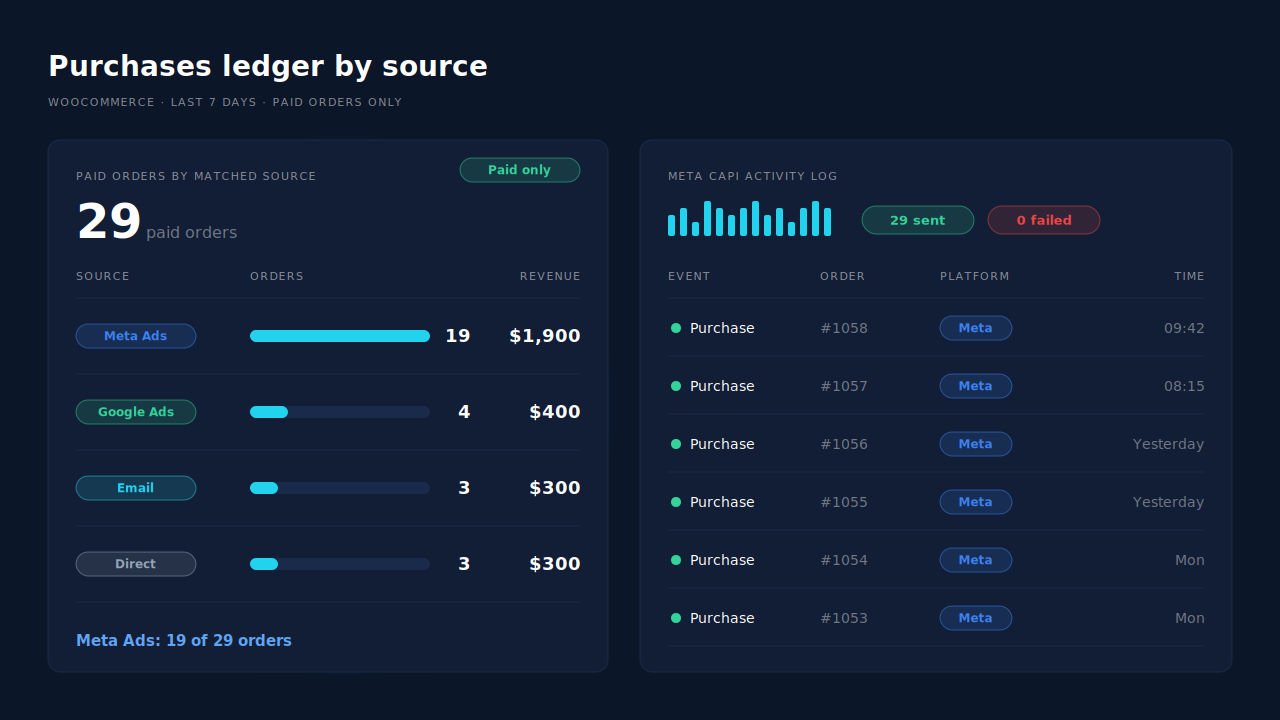
Task: Click the Meta tag in the #1054 row
Action: (x=976, y=560)
